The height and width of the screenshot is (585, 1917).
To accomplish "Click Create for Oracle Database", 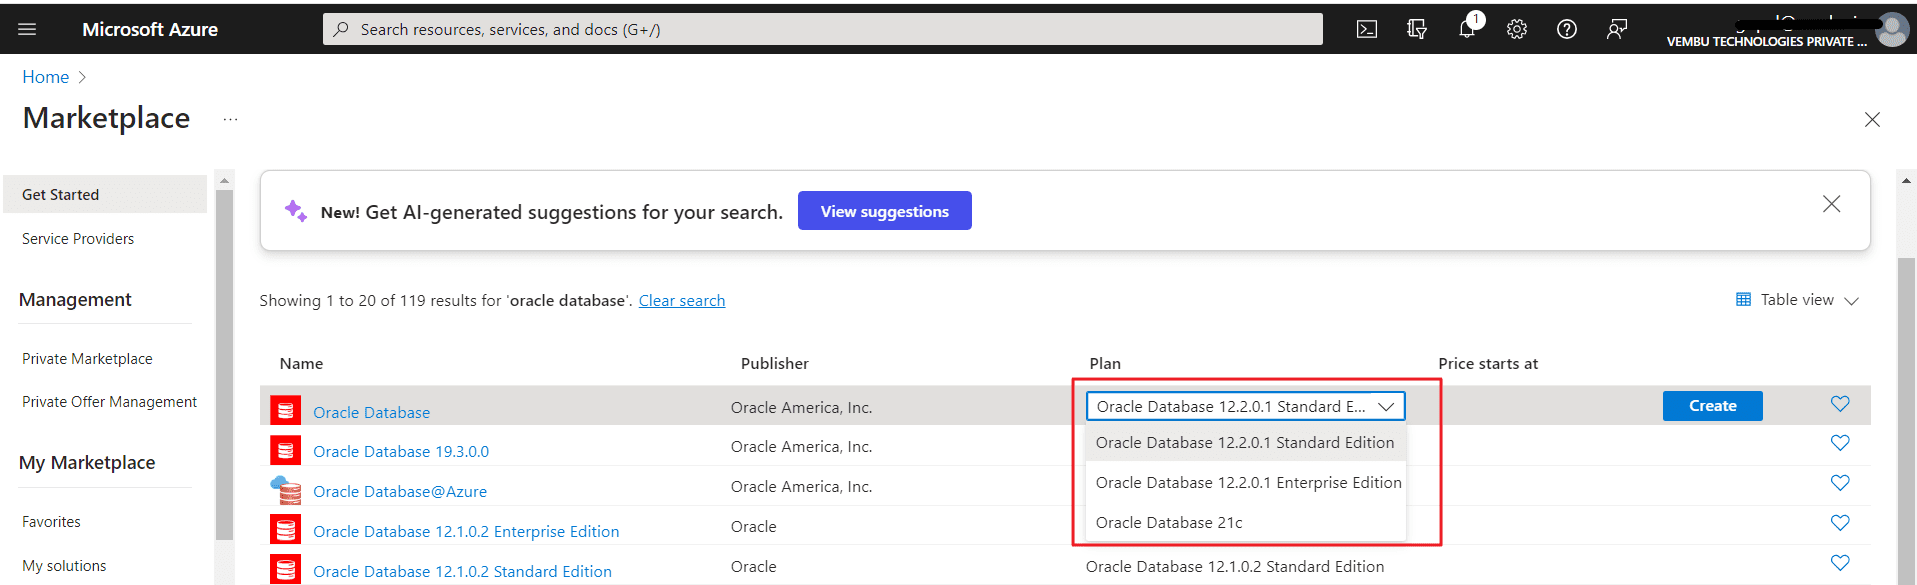I will [x=1713, y=406].
